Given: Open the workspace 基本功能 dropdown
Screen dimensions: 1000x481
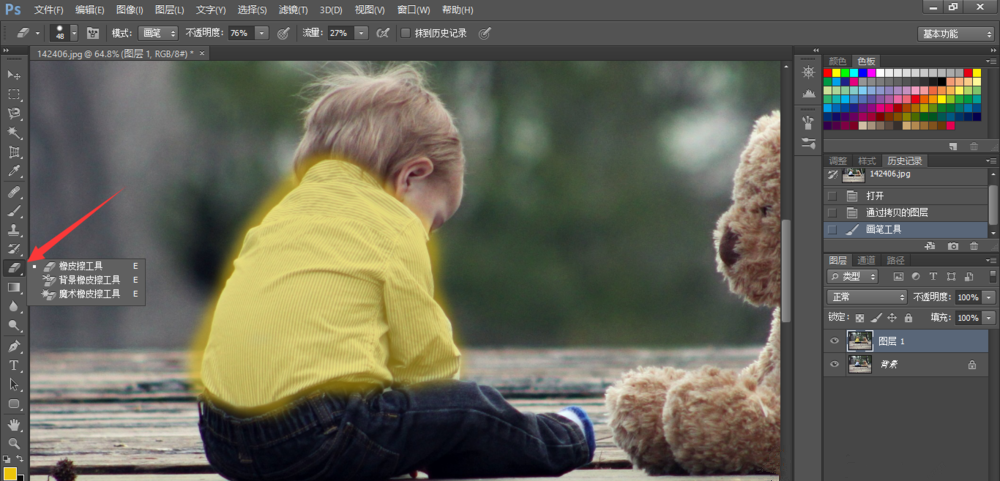Looking at the screenshot, I should [955, 34].
